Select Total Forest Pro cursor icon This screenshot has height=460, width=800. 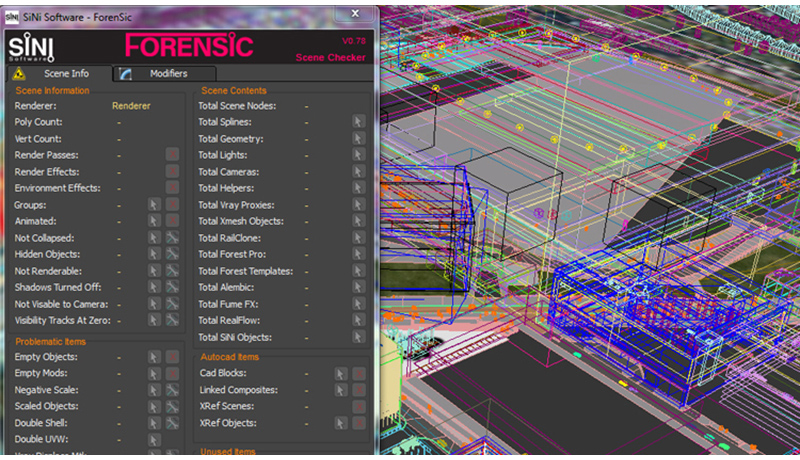click(x=358, y=254)
